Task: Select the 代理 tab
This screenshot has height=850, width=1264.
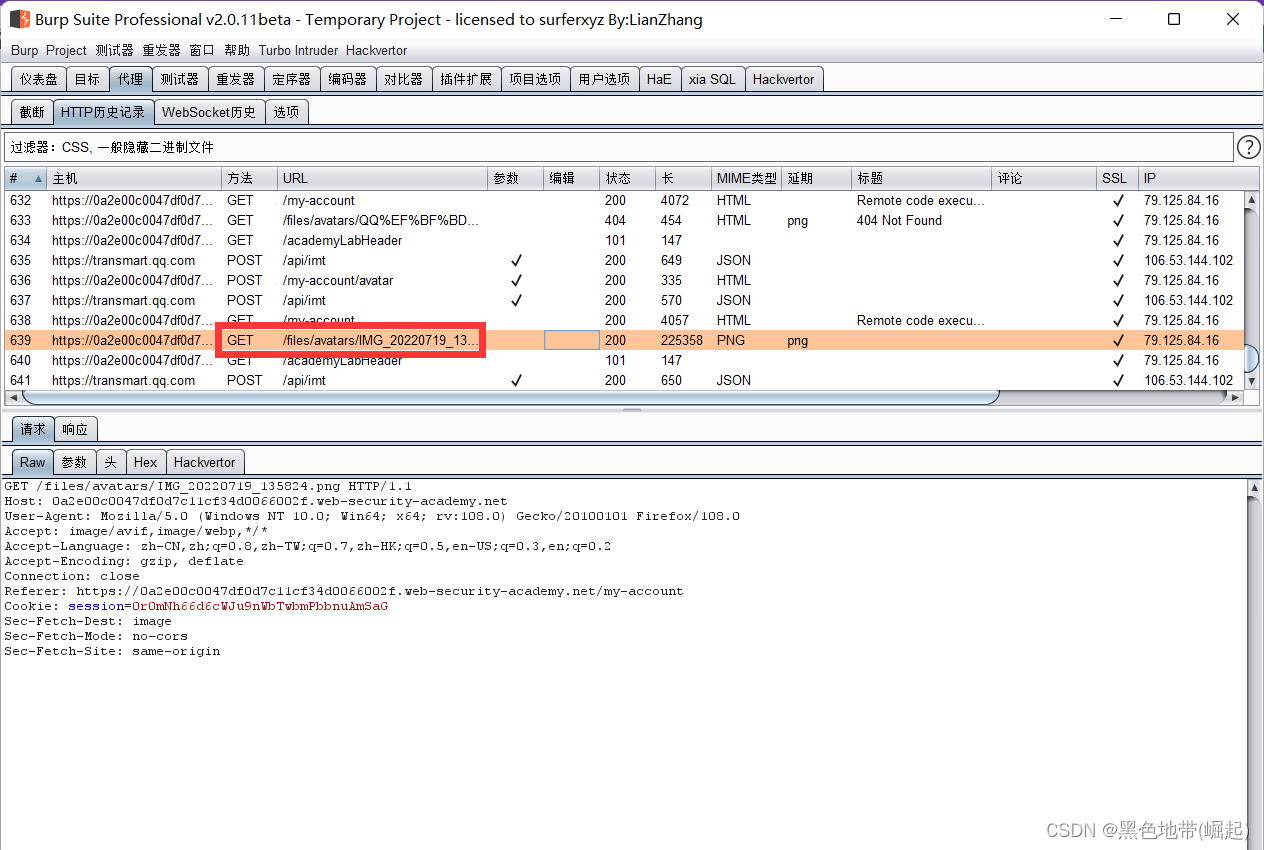Action: (x=130, y=79)
